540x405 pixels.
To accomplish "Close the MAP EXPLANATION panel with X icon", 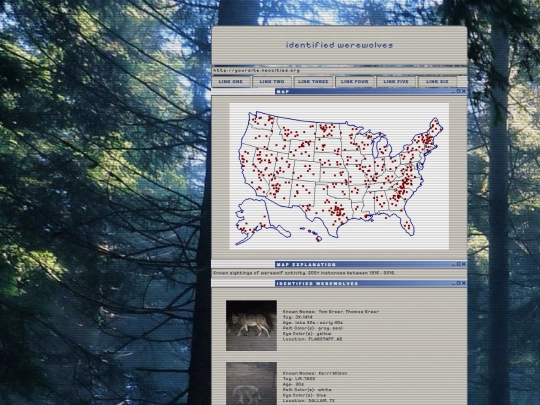I will [x=464, y=264].
